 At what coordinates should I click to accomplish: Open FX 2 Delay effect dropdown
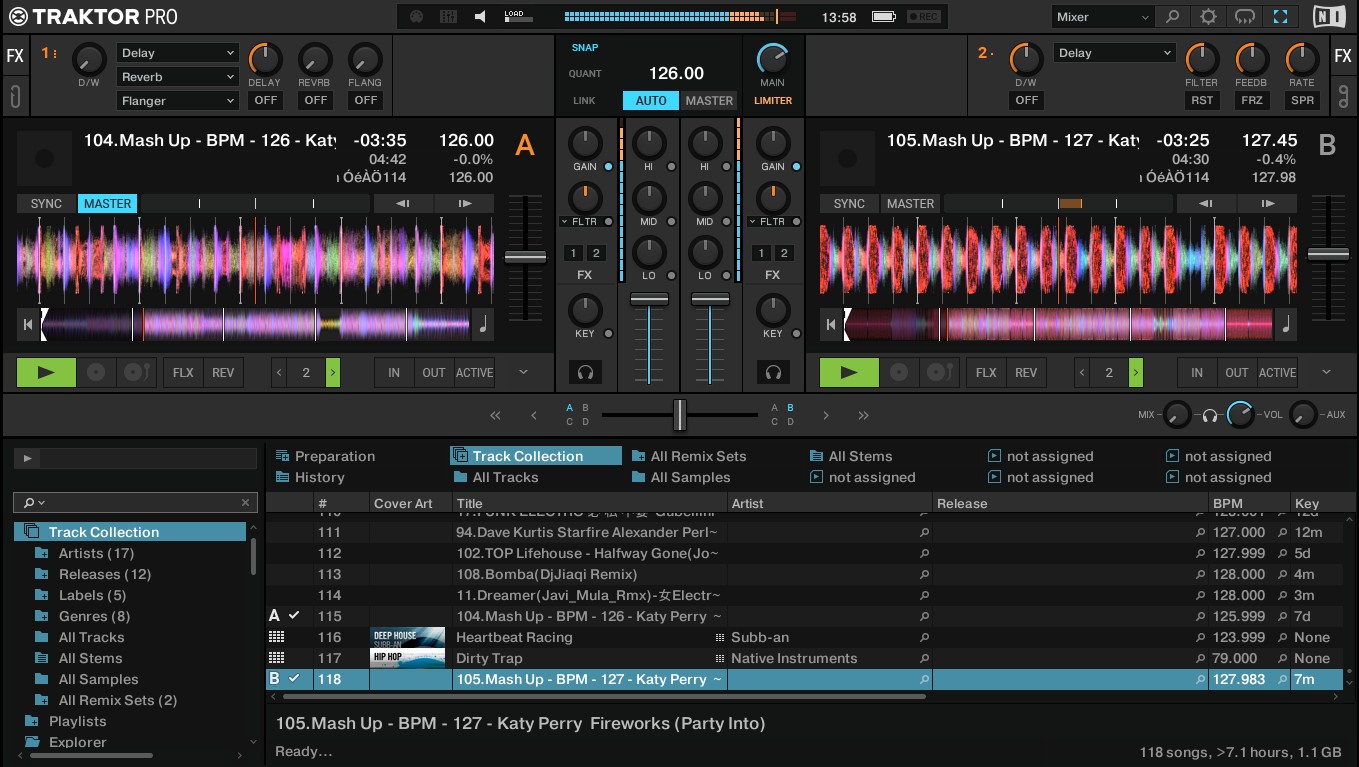click(1114, 53)
